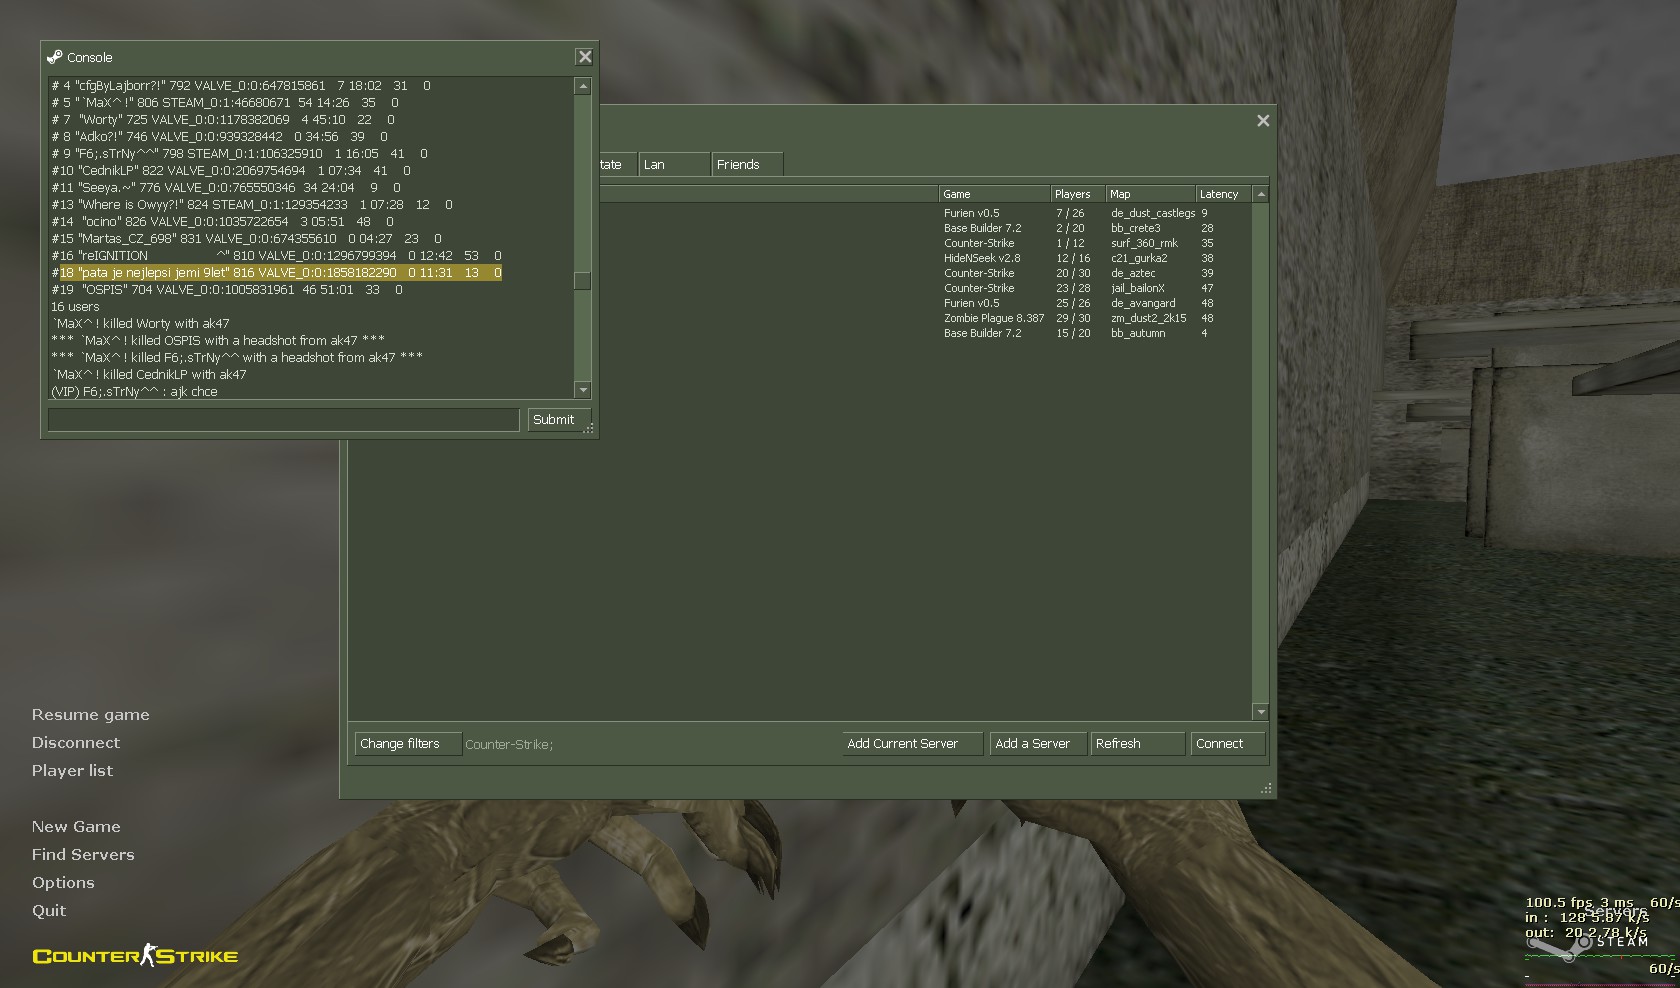Open Options from main menu
This screenshot has width=1680, height=988.
coord(63,883)
